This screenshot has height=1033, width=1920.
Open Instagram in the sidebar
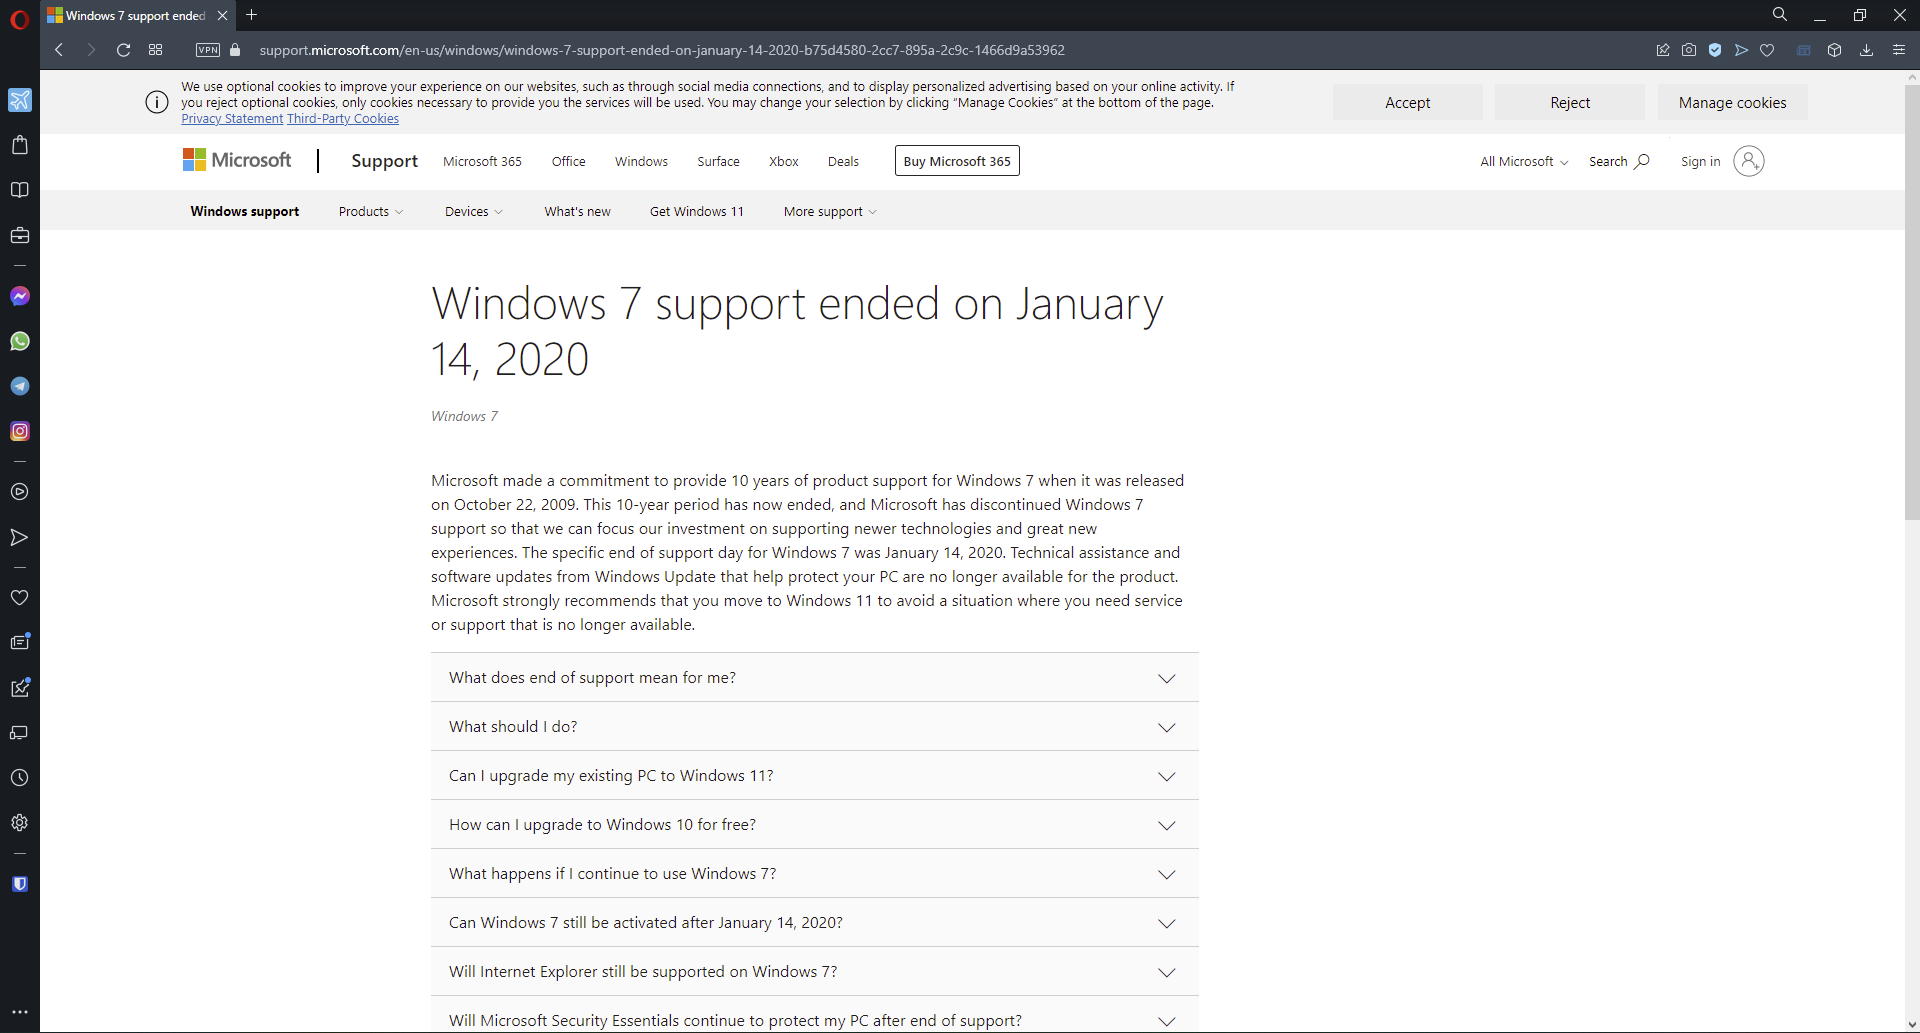(20, 431)
